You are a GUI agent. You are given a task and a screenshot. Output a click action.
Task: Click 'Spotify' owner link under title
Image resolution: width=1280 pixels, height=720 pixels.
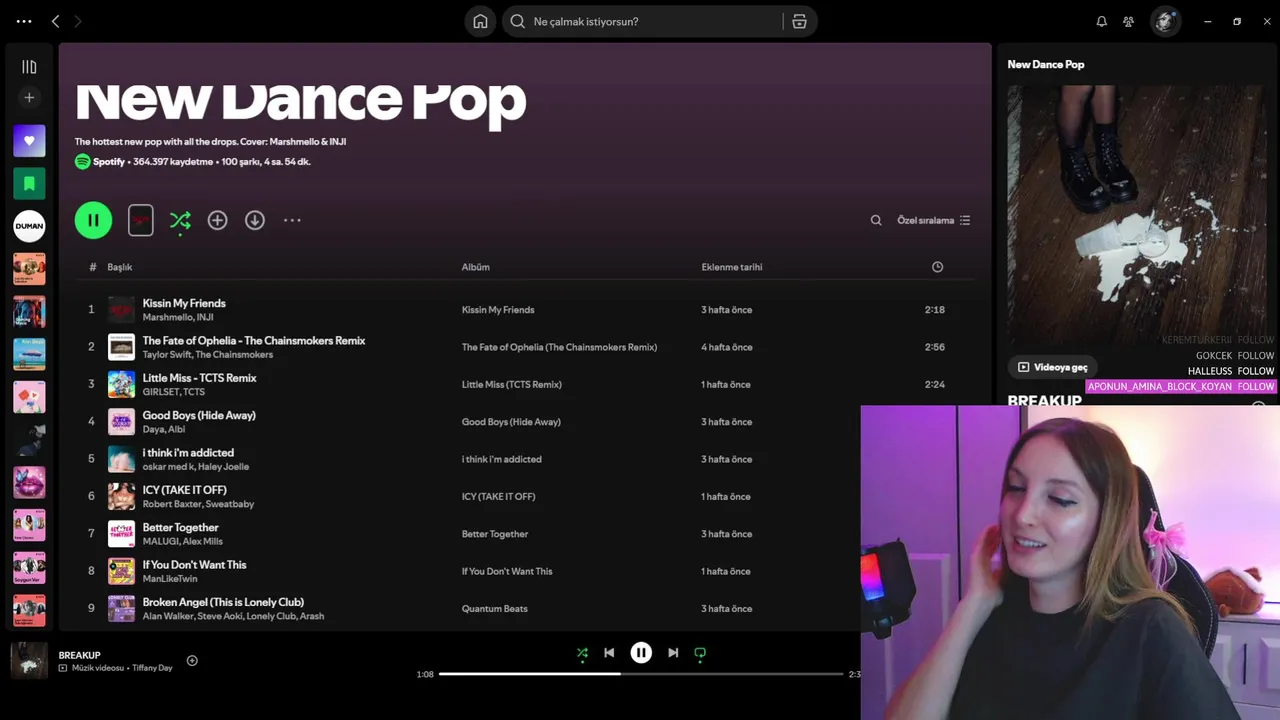109,161
